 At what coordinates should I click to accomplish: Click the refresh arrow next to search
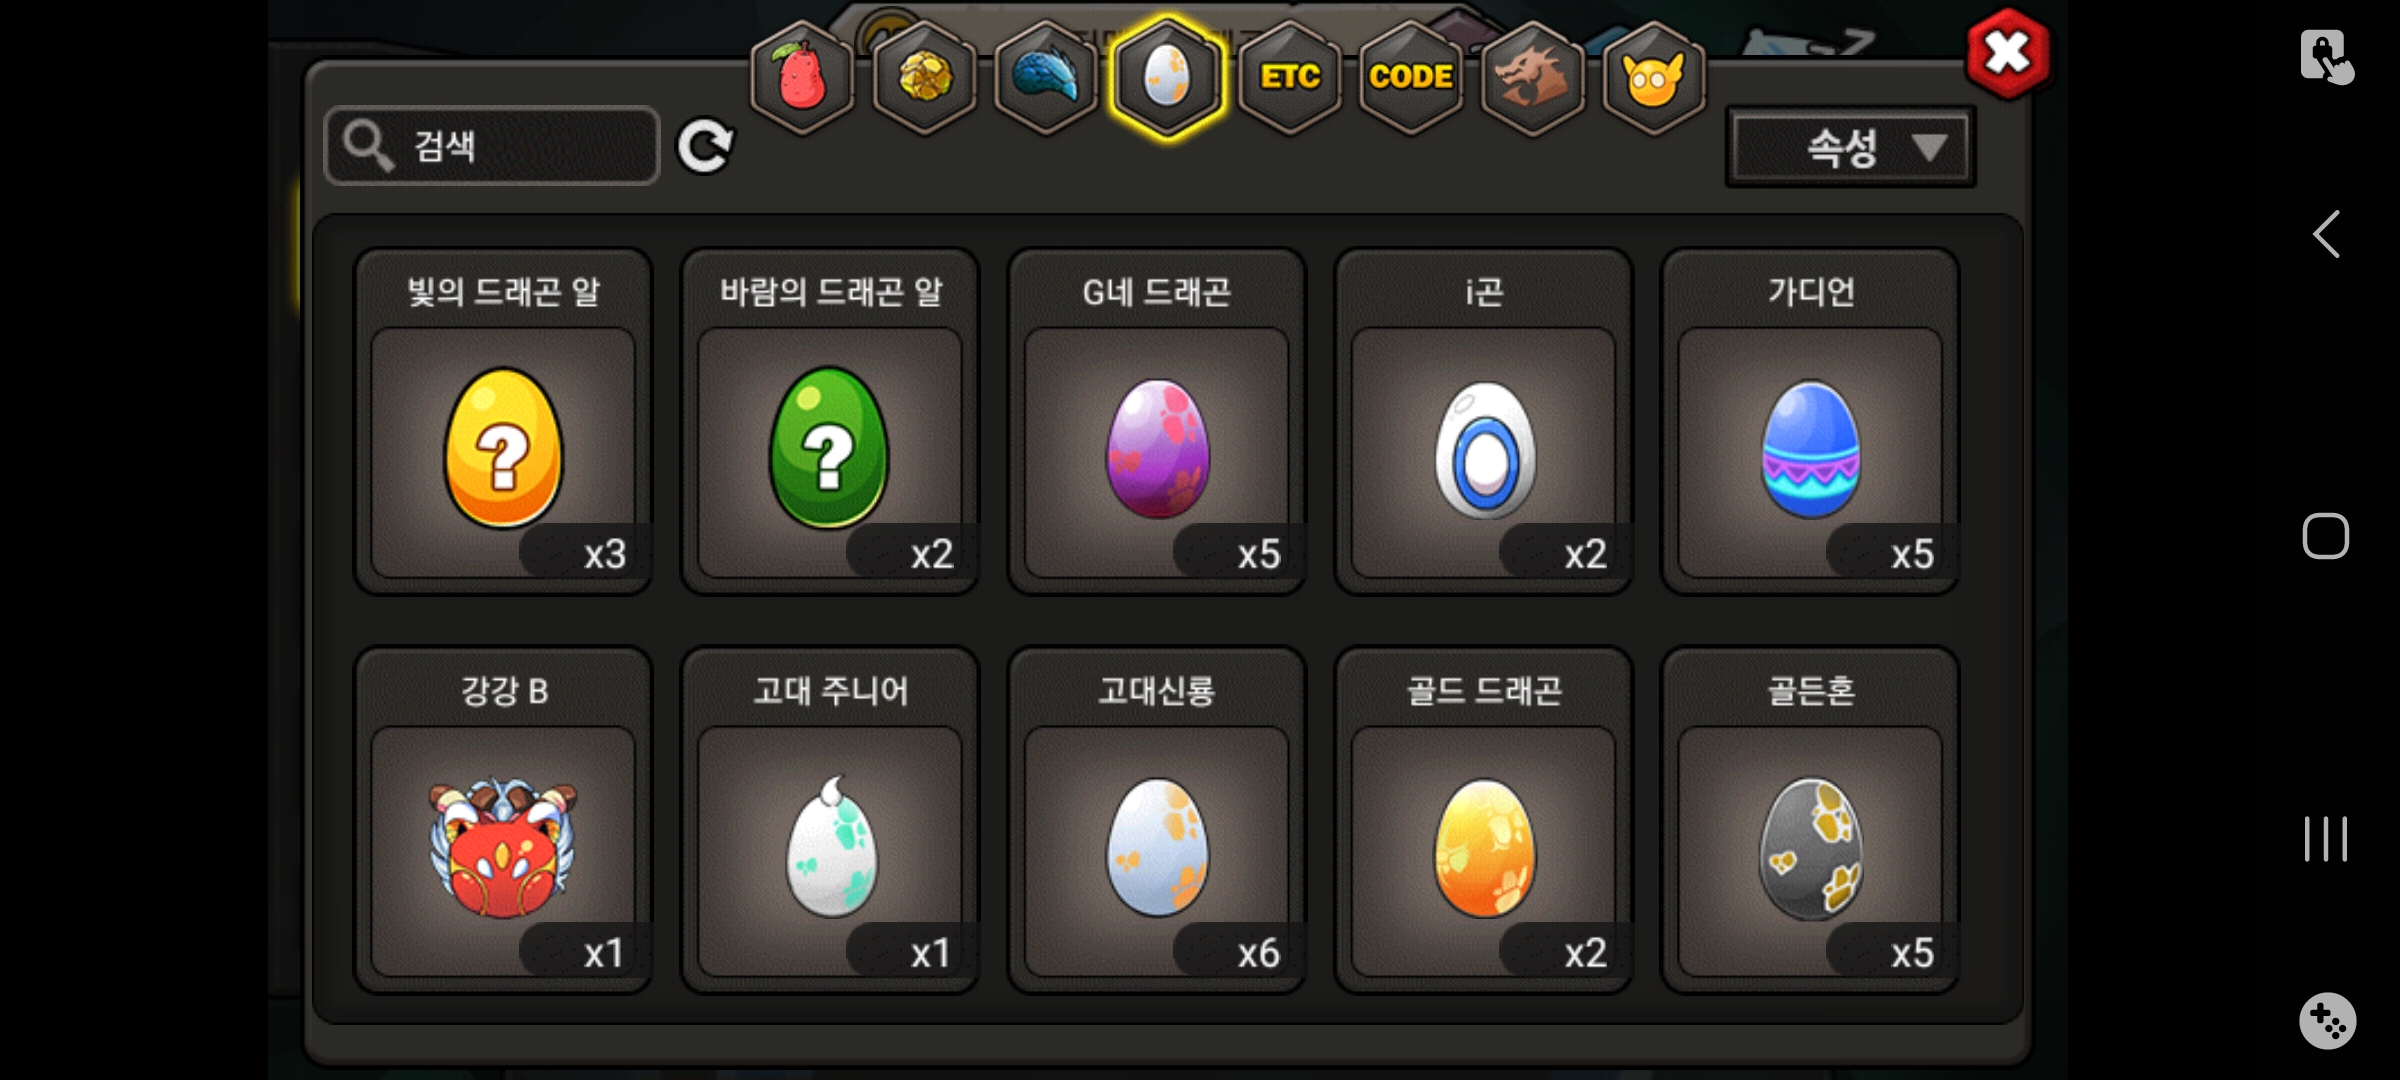click(x=705, y=147)
